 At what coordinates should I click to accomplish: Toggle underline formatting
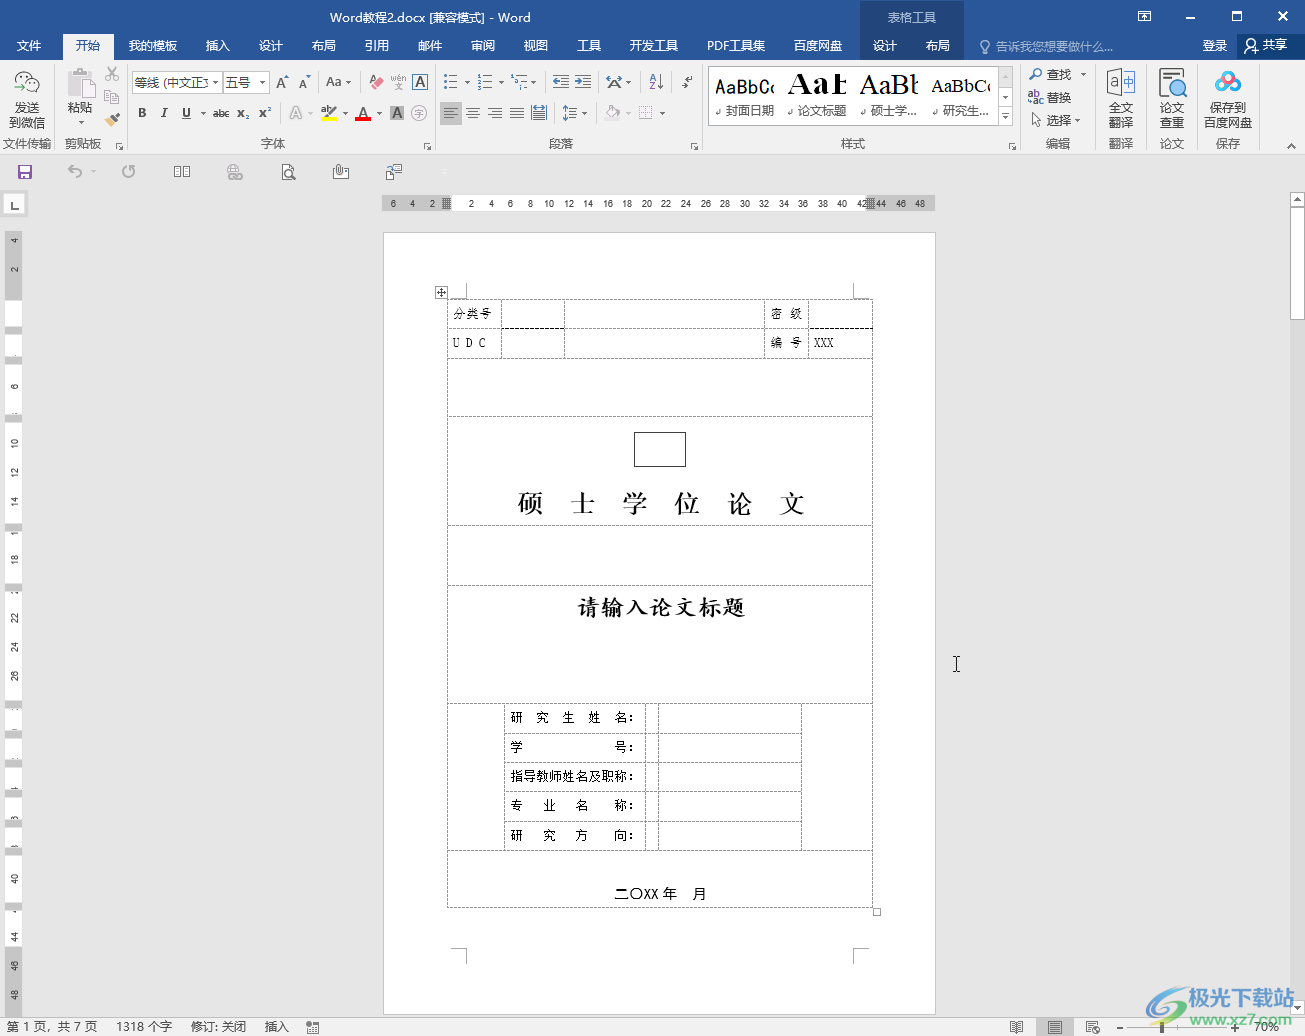[x=186, y=113]
